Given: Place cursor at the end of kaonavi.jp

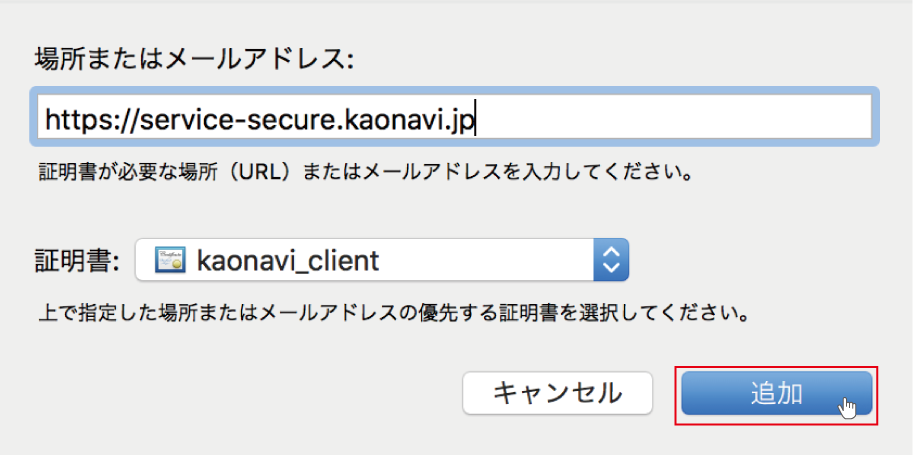Looking at the screenshot, I should point(476,119).
